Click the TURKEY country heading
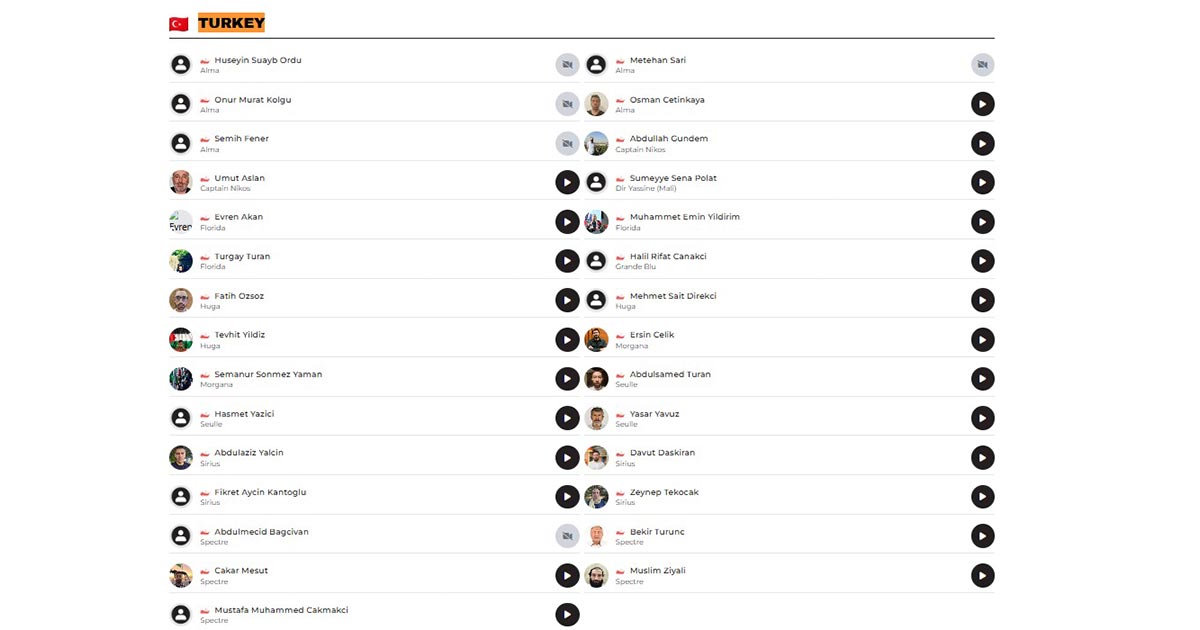This screenshot has width=1200, height=630. click(231, 23)
